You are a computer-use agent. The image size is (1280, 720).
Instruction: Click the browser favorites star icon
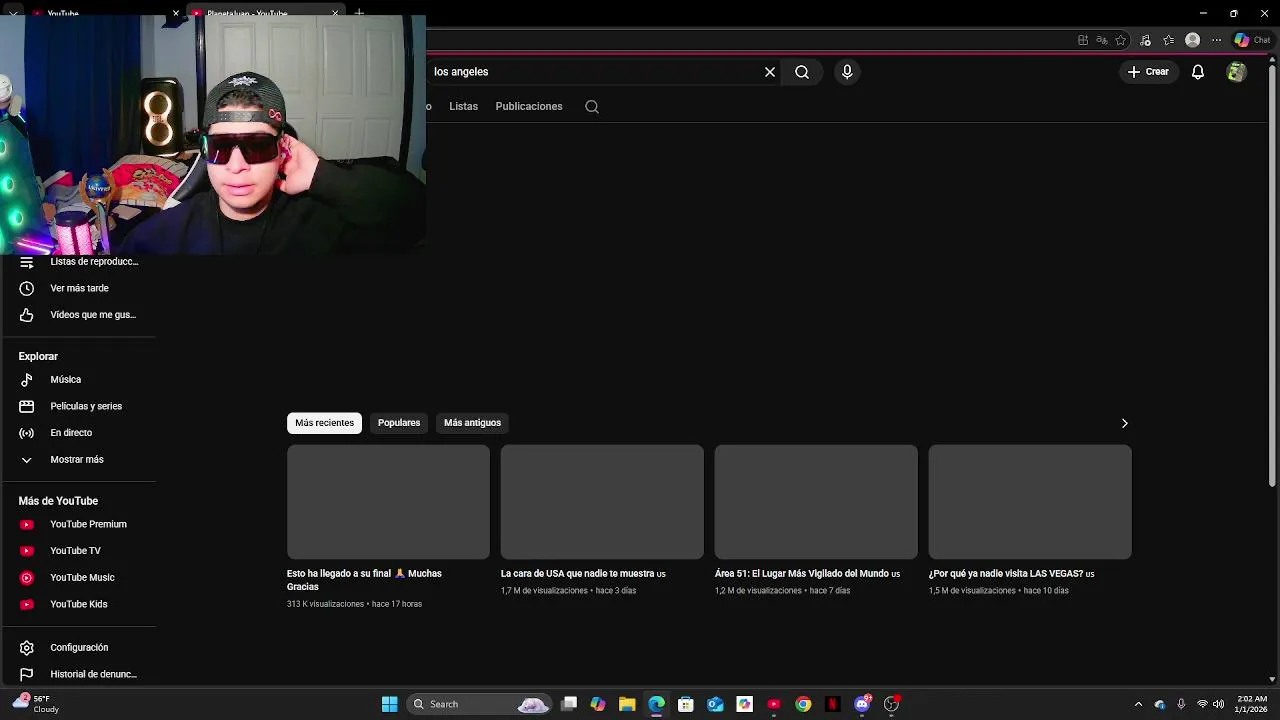[1121, 40]
